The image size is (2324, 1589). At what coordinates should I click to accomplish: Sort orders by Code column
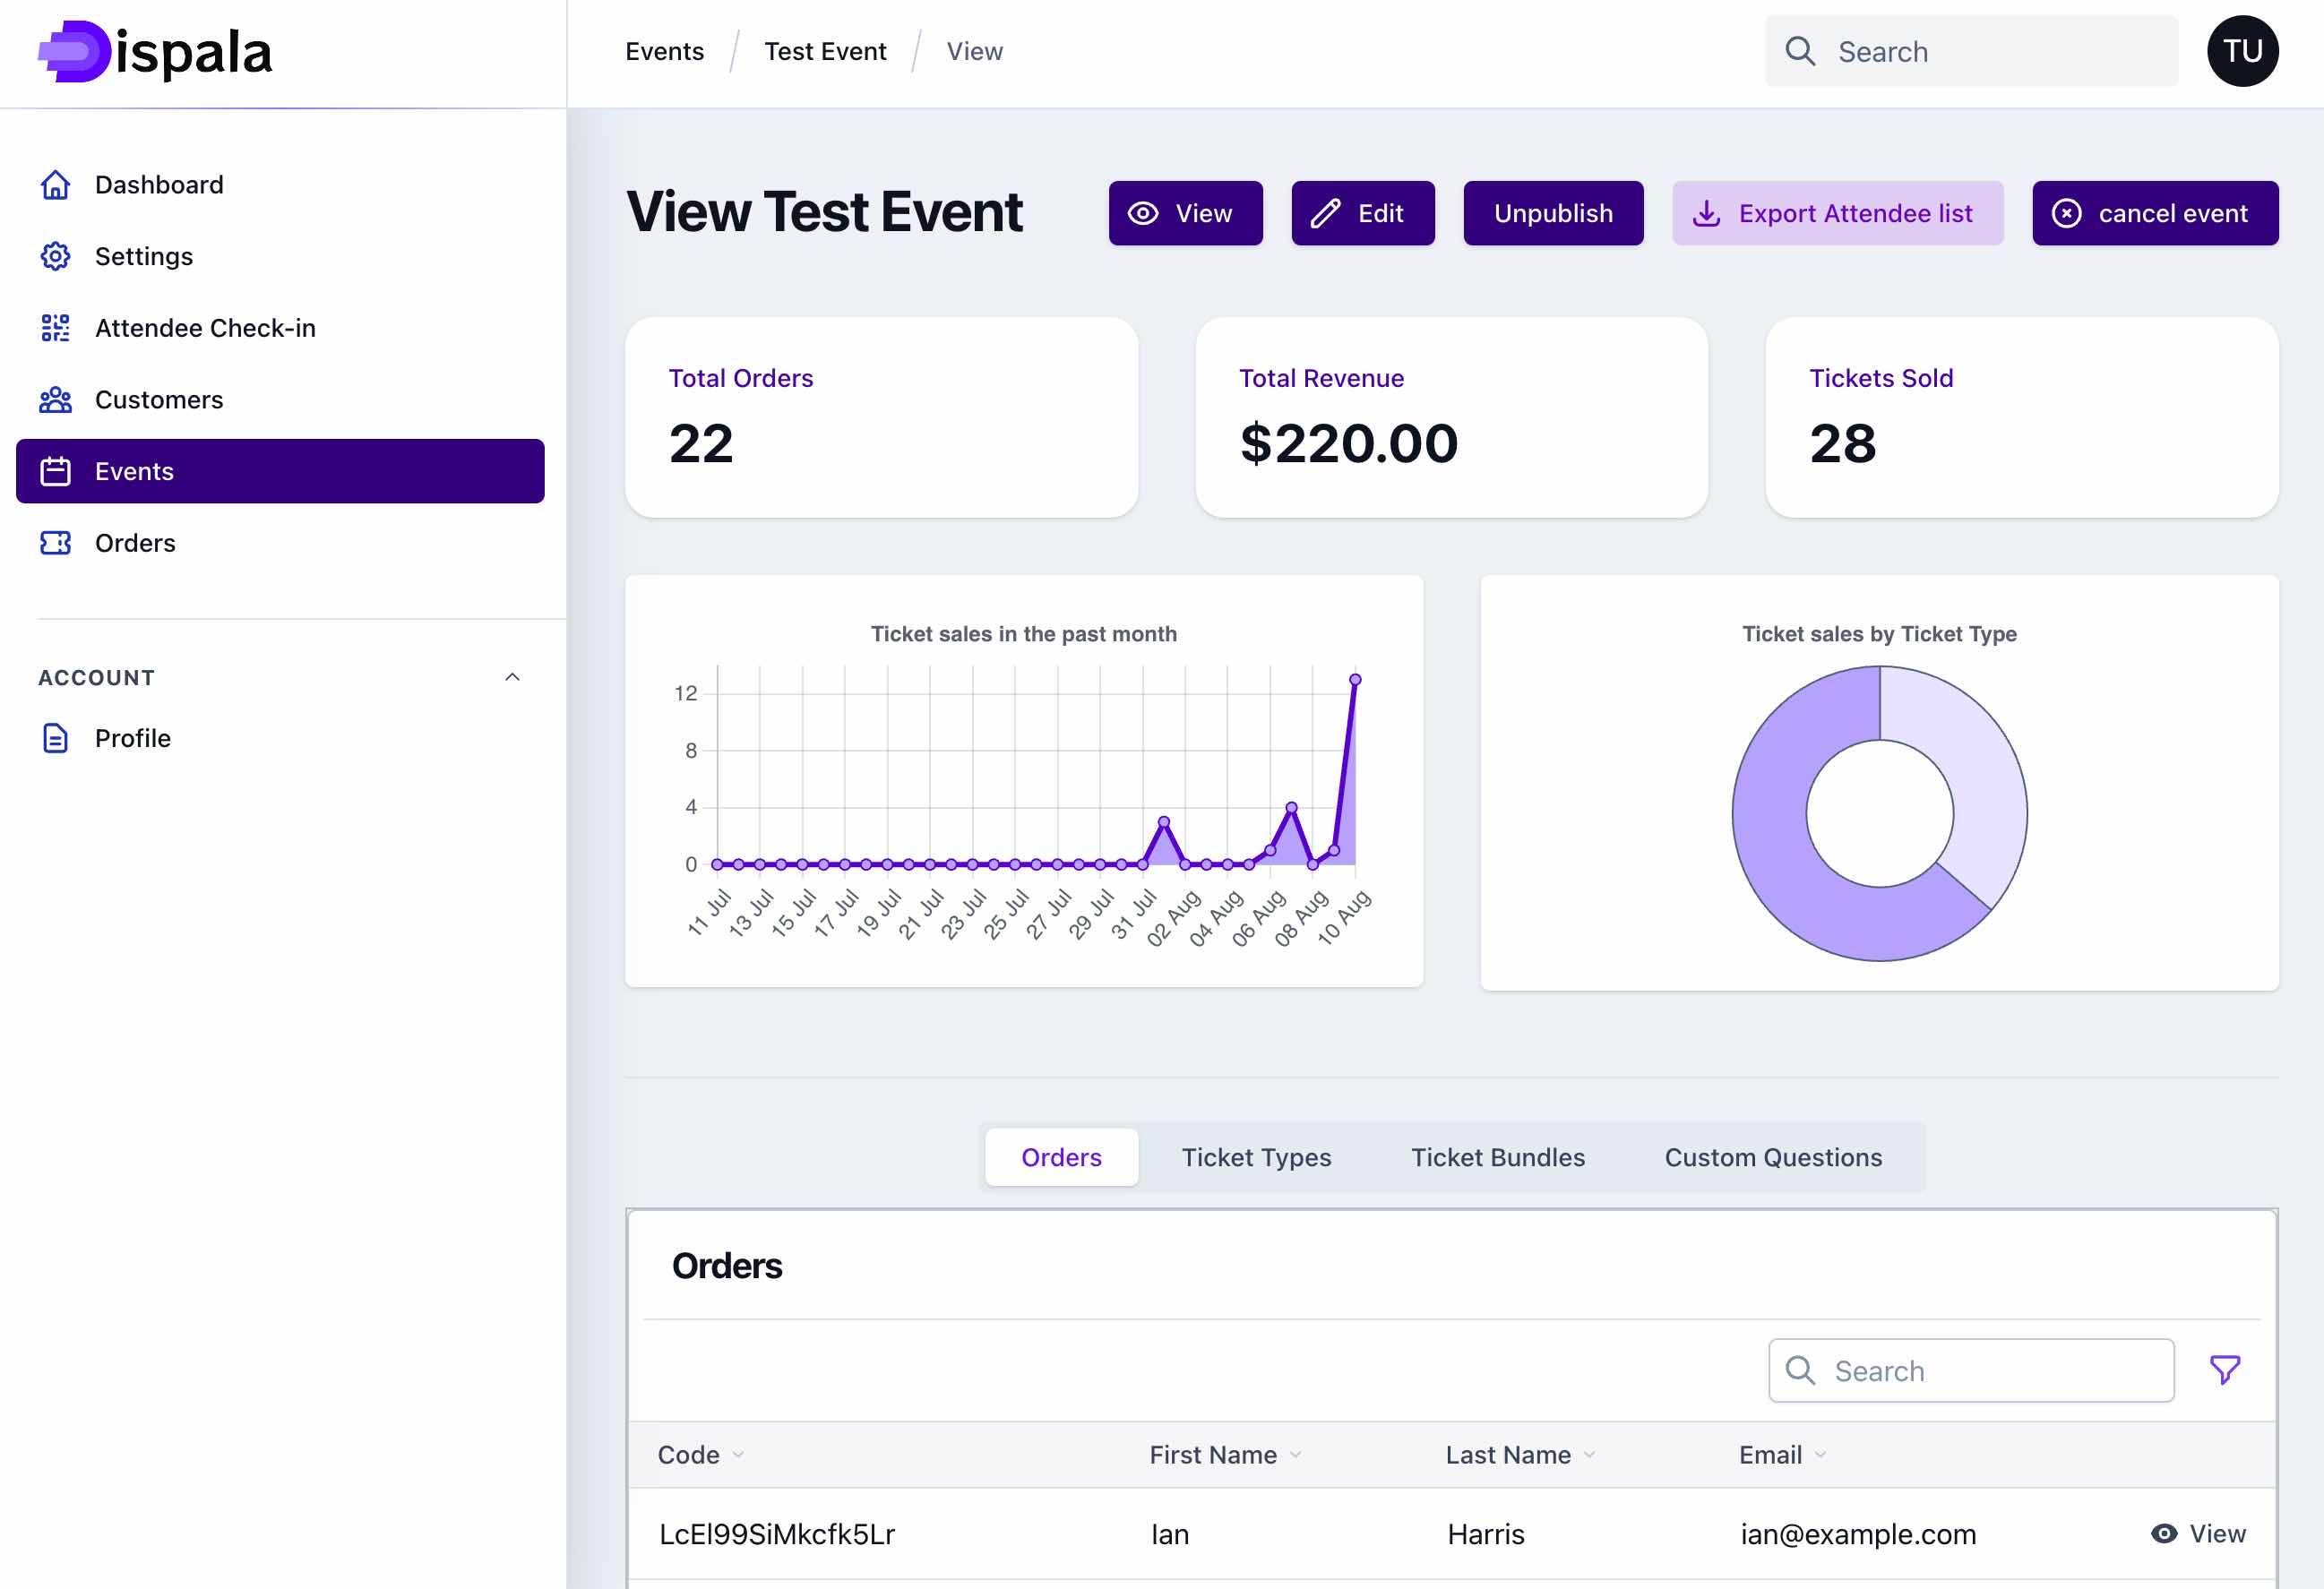[700, 1454]
